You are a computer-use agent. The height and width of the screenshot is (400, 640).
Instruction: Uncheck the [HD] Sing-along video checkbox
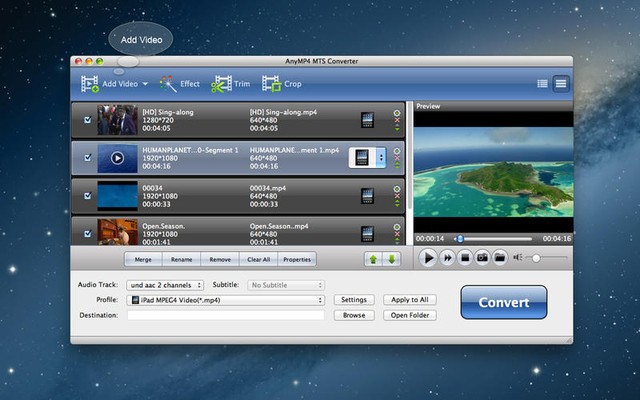point(87,120)
